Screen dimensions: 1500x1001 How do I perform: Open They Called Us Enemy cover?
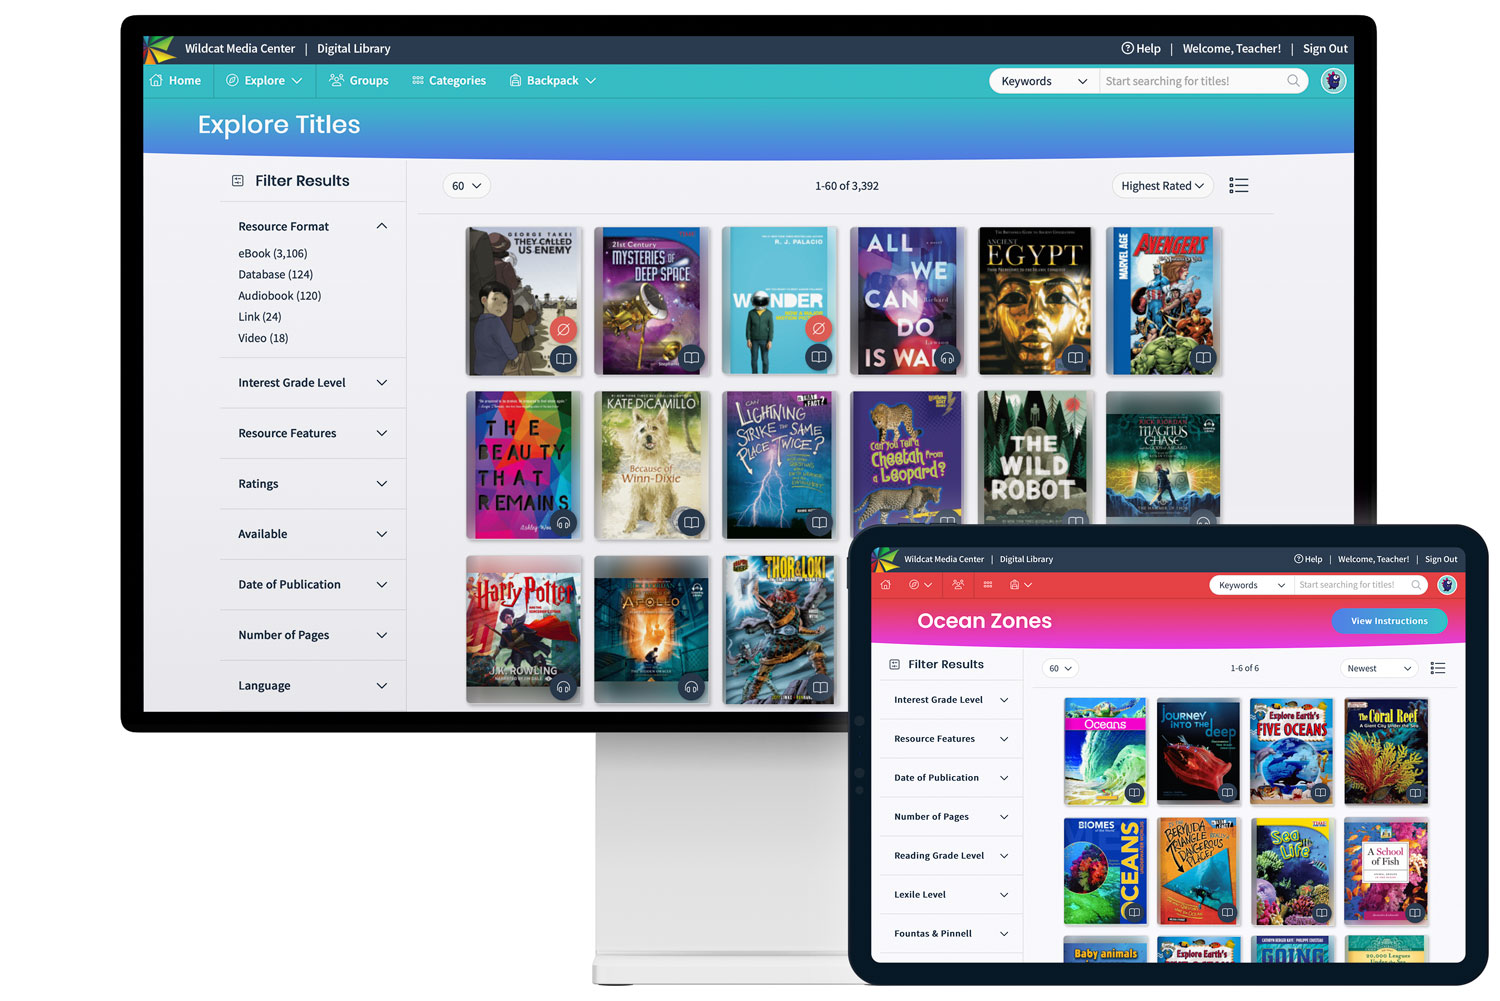coord(523,301)
